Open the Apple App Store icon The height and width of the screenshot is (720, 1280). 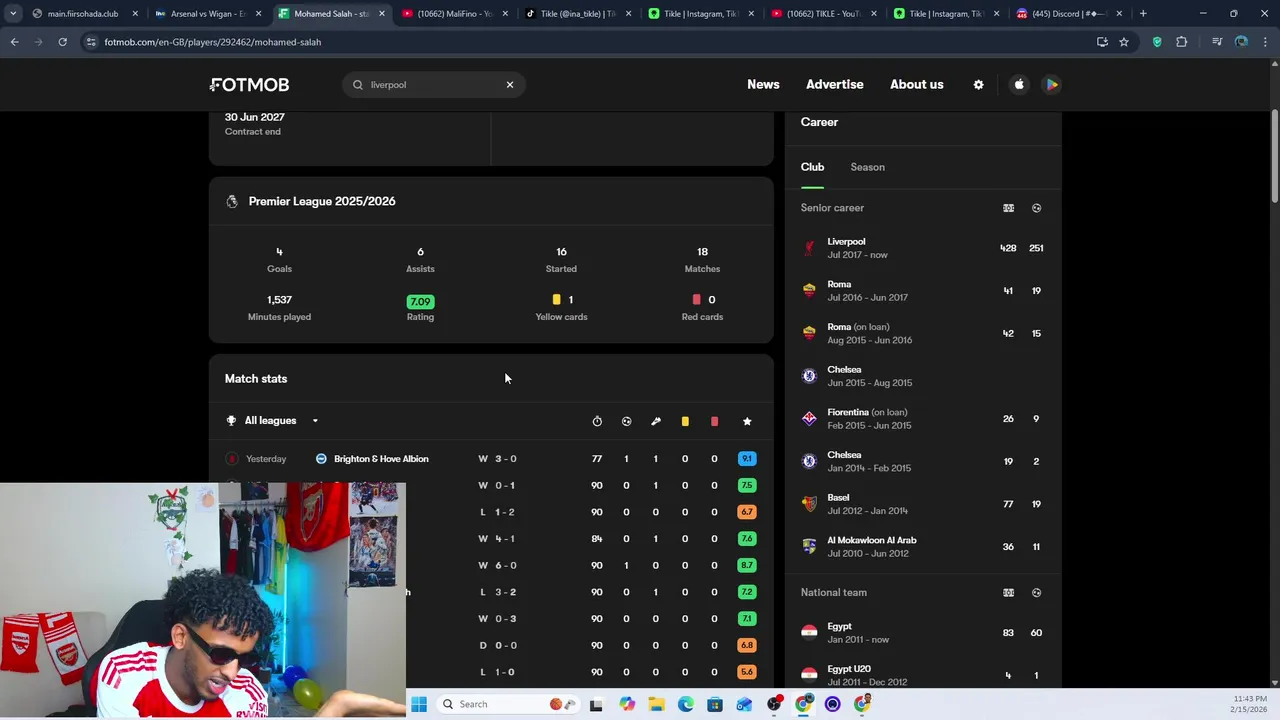pyautogui.click(x=1019, y=85)
